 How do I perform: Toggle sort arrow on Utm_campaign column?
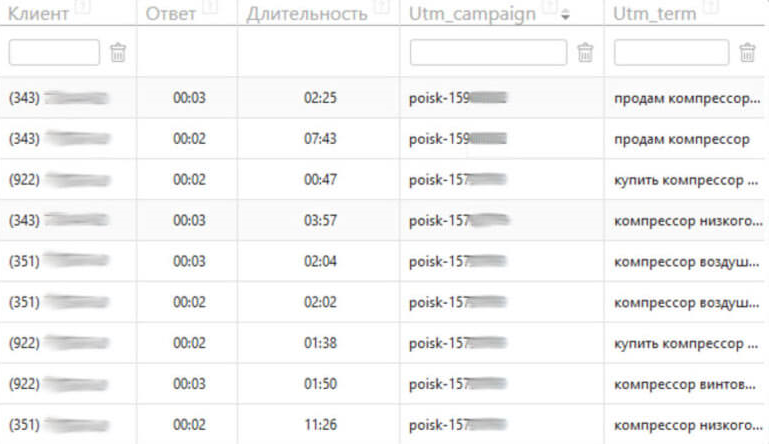pyautogui.click(x=566, y=15)
